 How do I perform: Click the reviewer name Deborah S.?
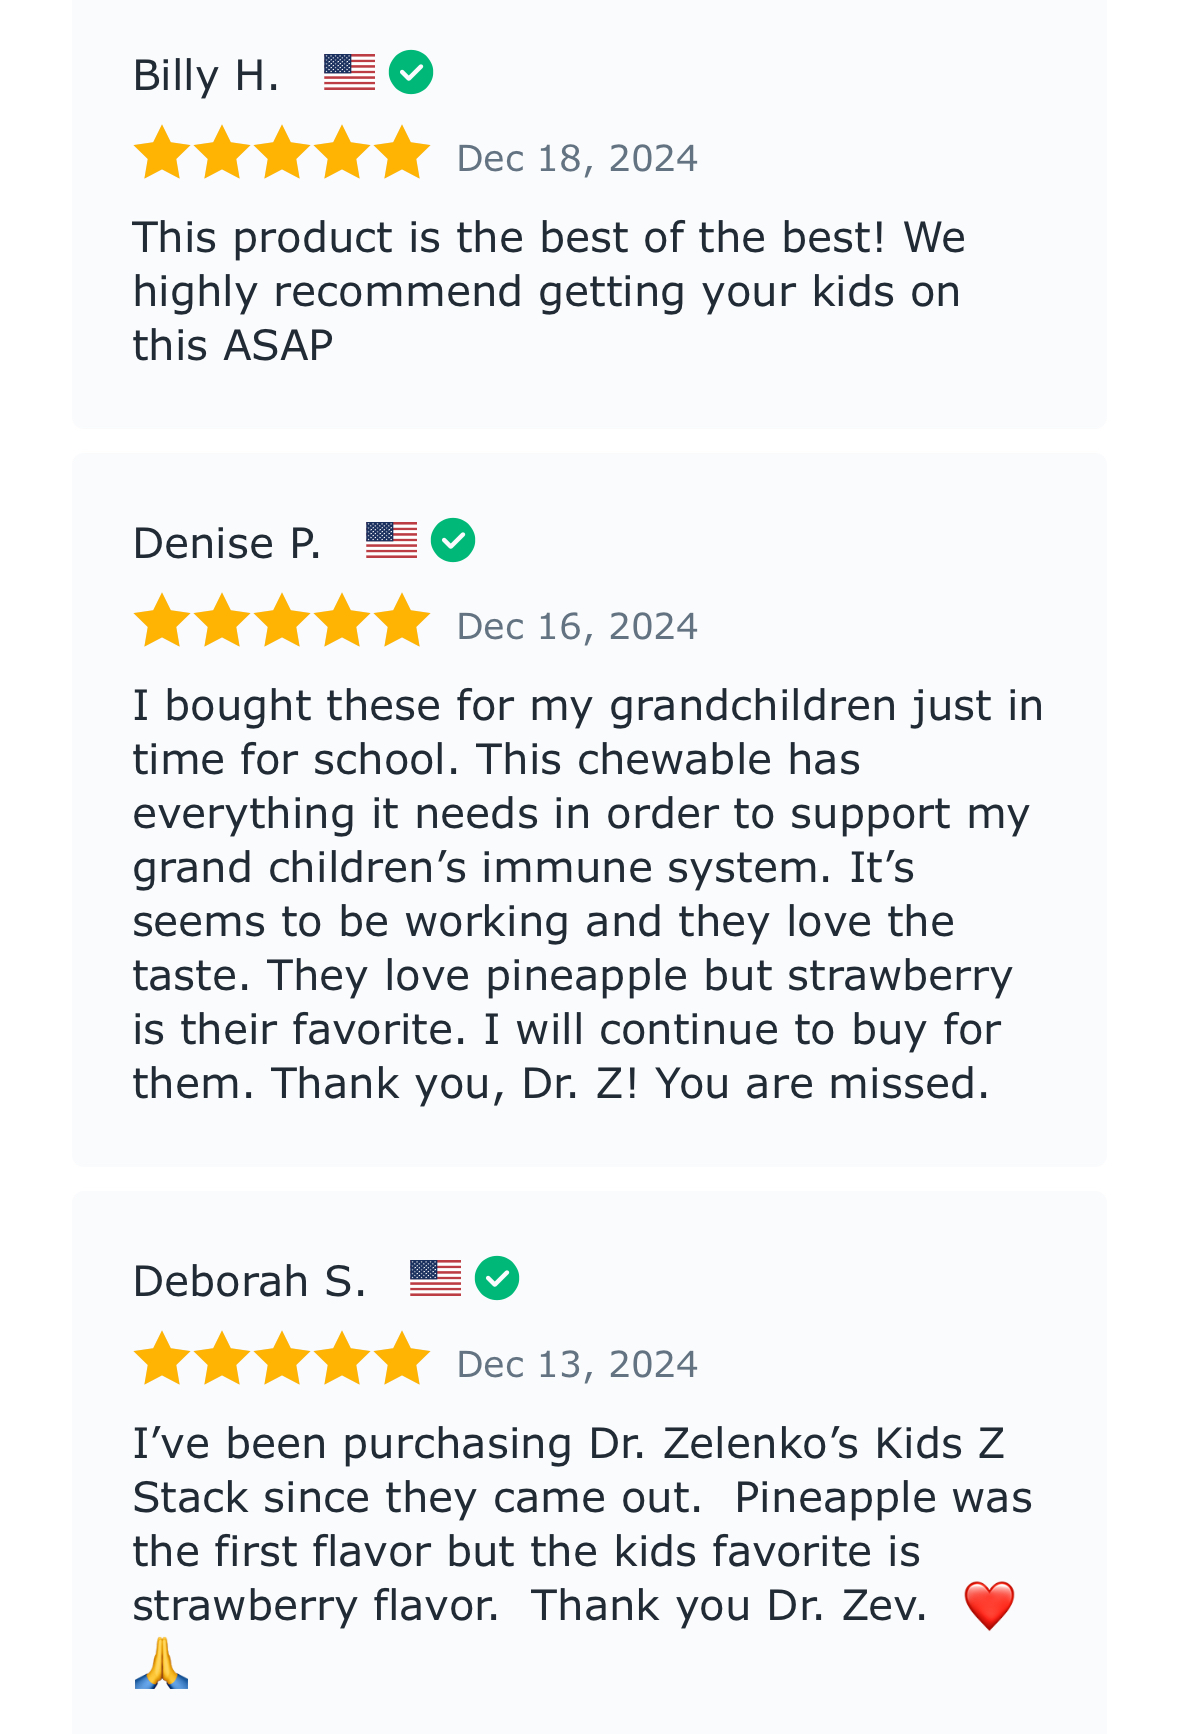click(249, 1282)
